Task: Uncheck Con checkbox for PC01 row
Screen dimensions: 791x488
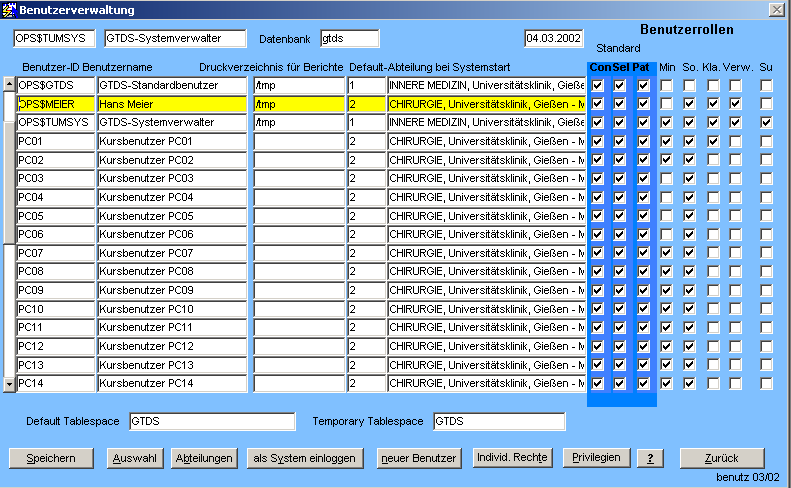Action: pos(598,141)
